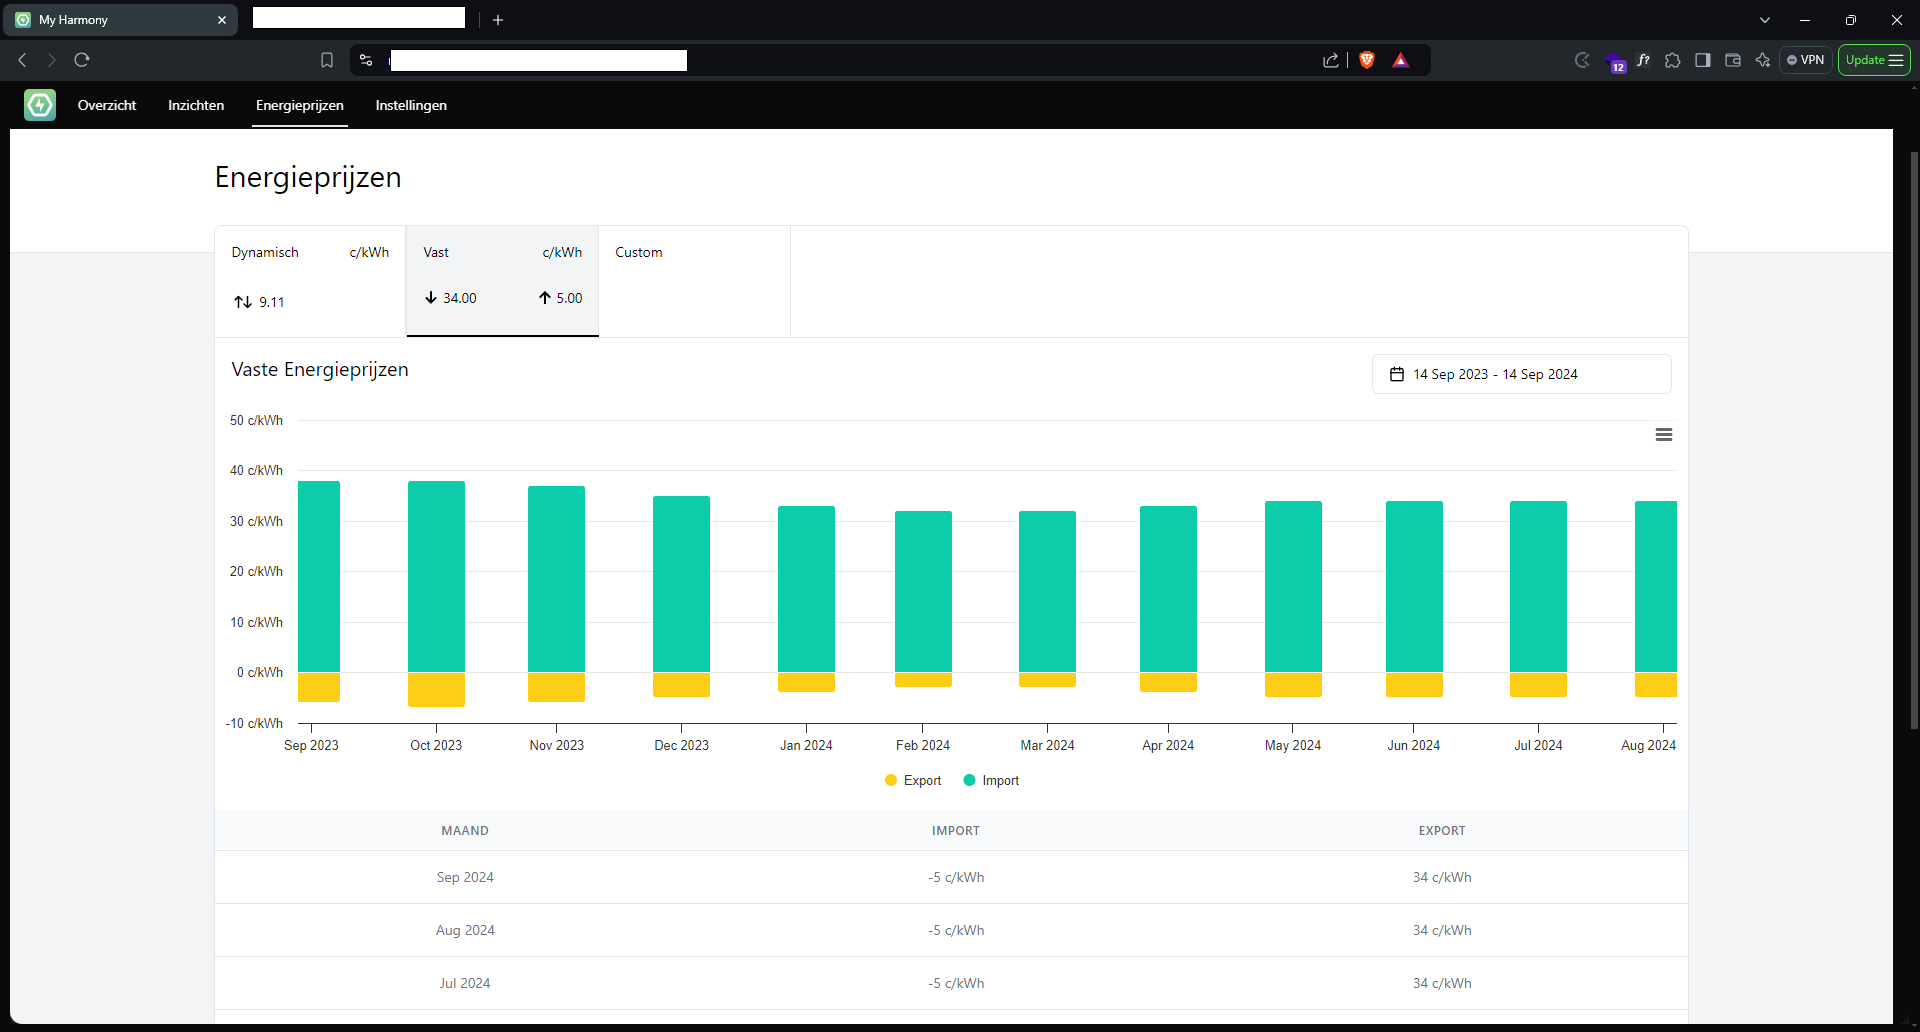Open Brave Shields lion icon

(1367, 60)
